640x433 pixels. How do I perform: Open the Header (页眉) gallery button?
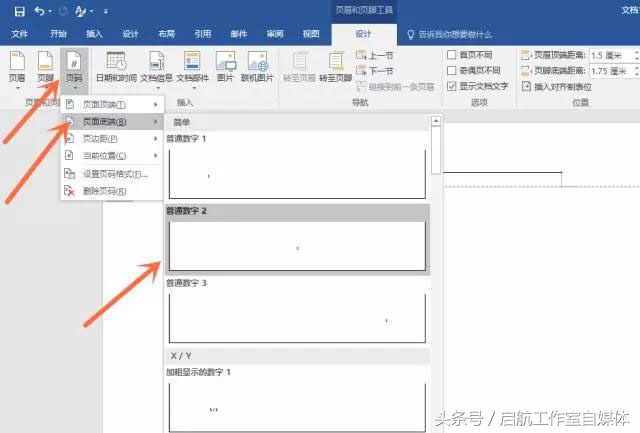17,70
